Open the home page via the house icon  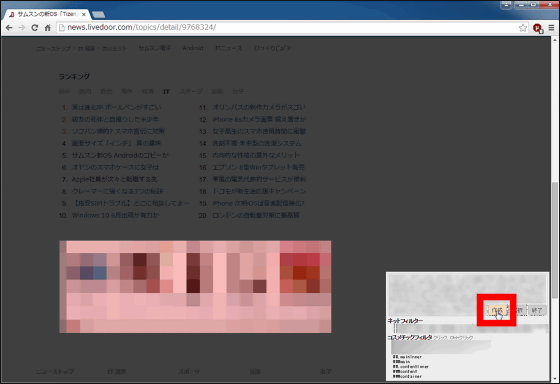(48, 28)
